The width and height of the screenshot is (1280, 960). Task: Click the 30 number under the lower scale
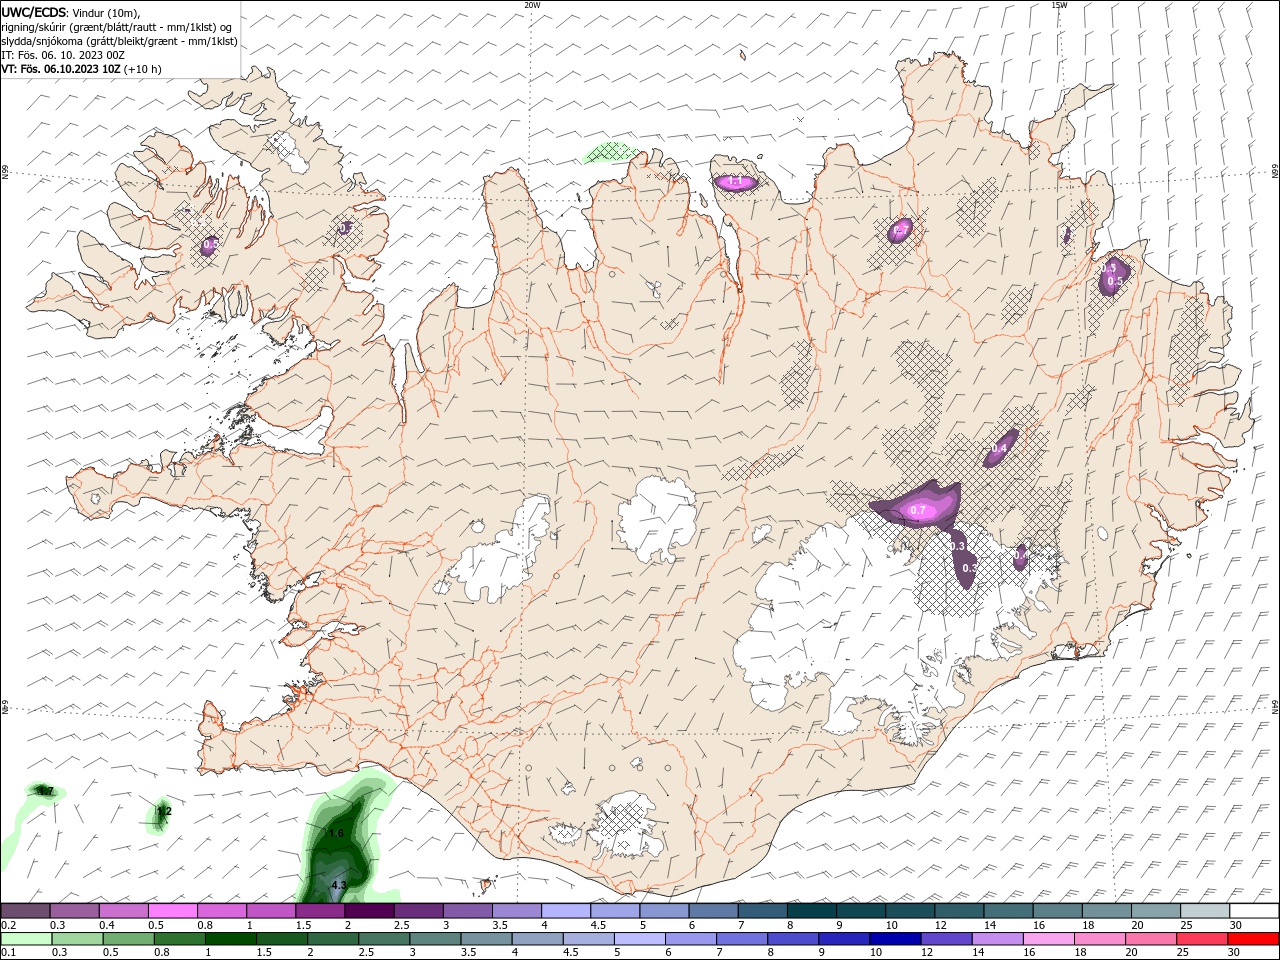click(1234, 953)
